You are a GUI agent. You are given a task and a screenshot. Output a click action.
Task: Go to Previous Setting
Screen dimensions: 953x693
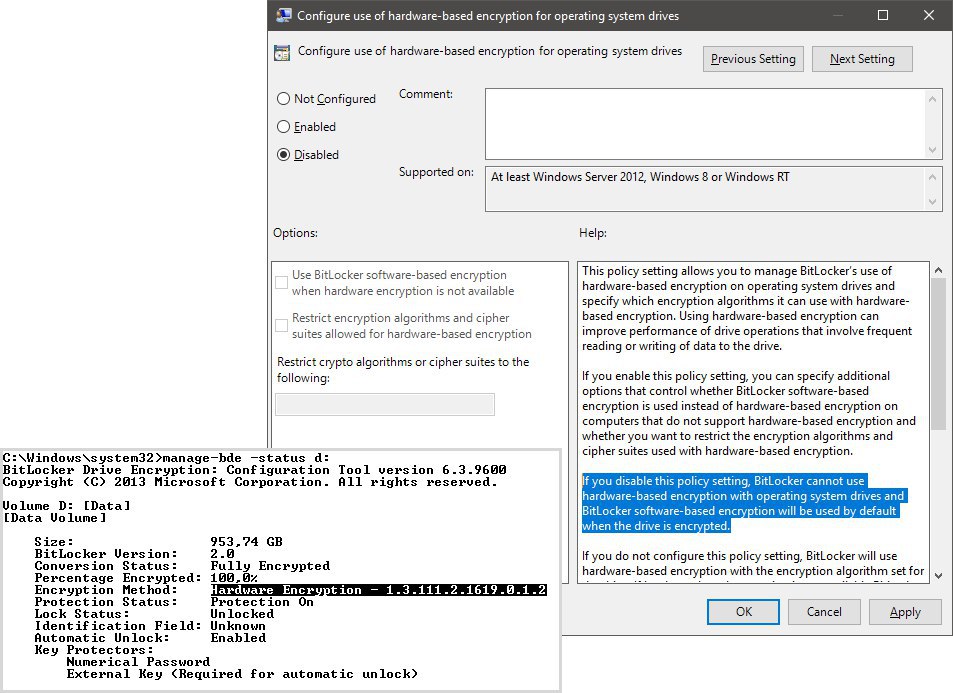coord(753,59)
